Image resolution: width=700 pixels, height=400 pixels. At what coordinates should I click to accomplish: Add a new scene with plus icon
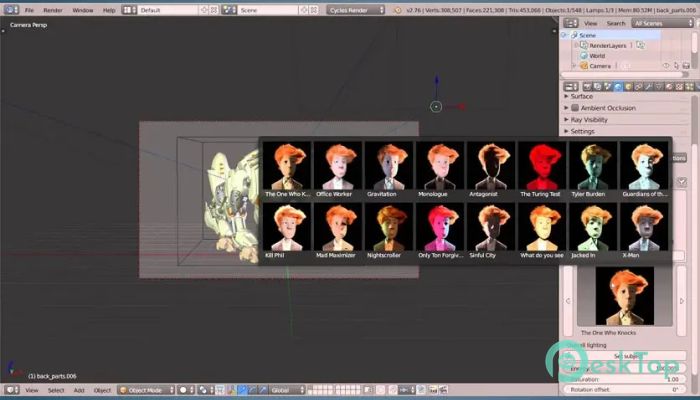(x=304, y=10)
